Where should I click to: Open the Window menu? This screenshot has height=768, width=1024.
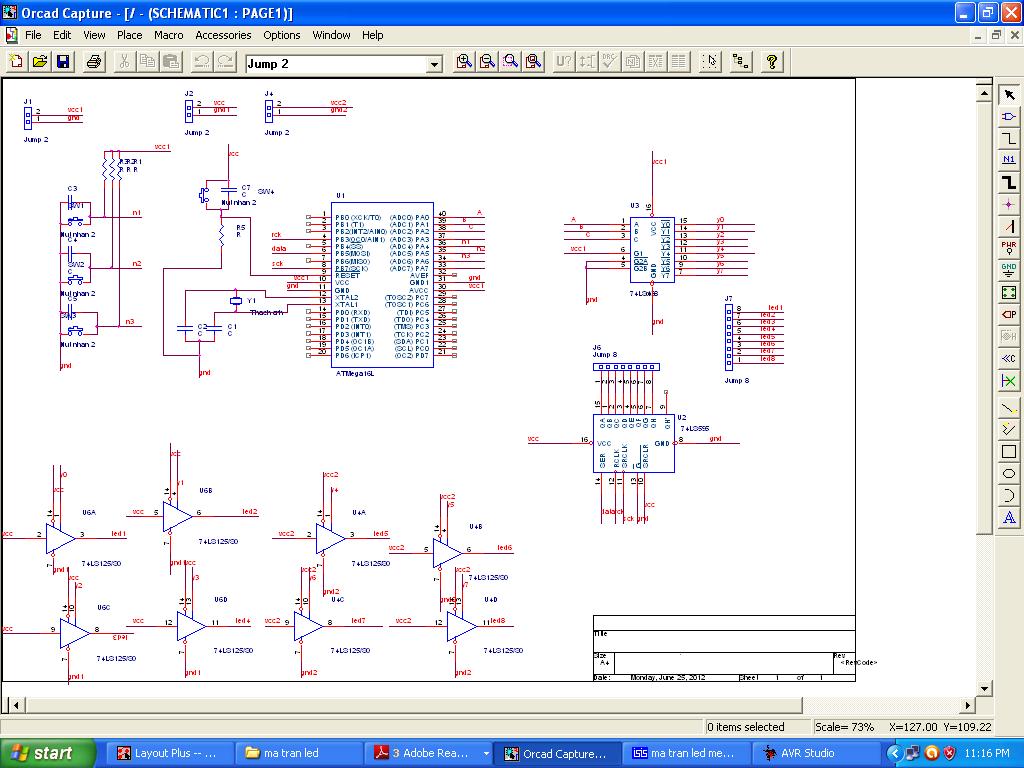pyautogui.click(x=331, y=35)
